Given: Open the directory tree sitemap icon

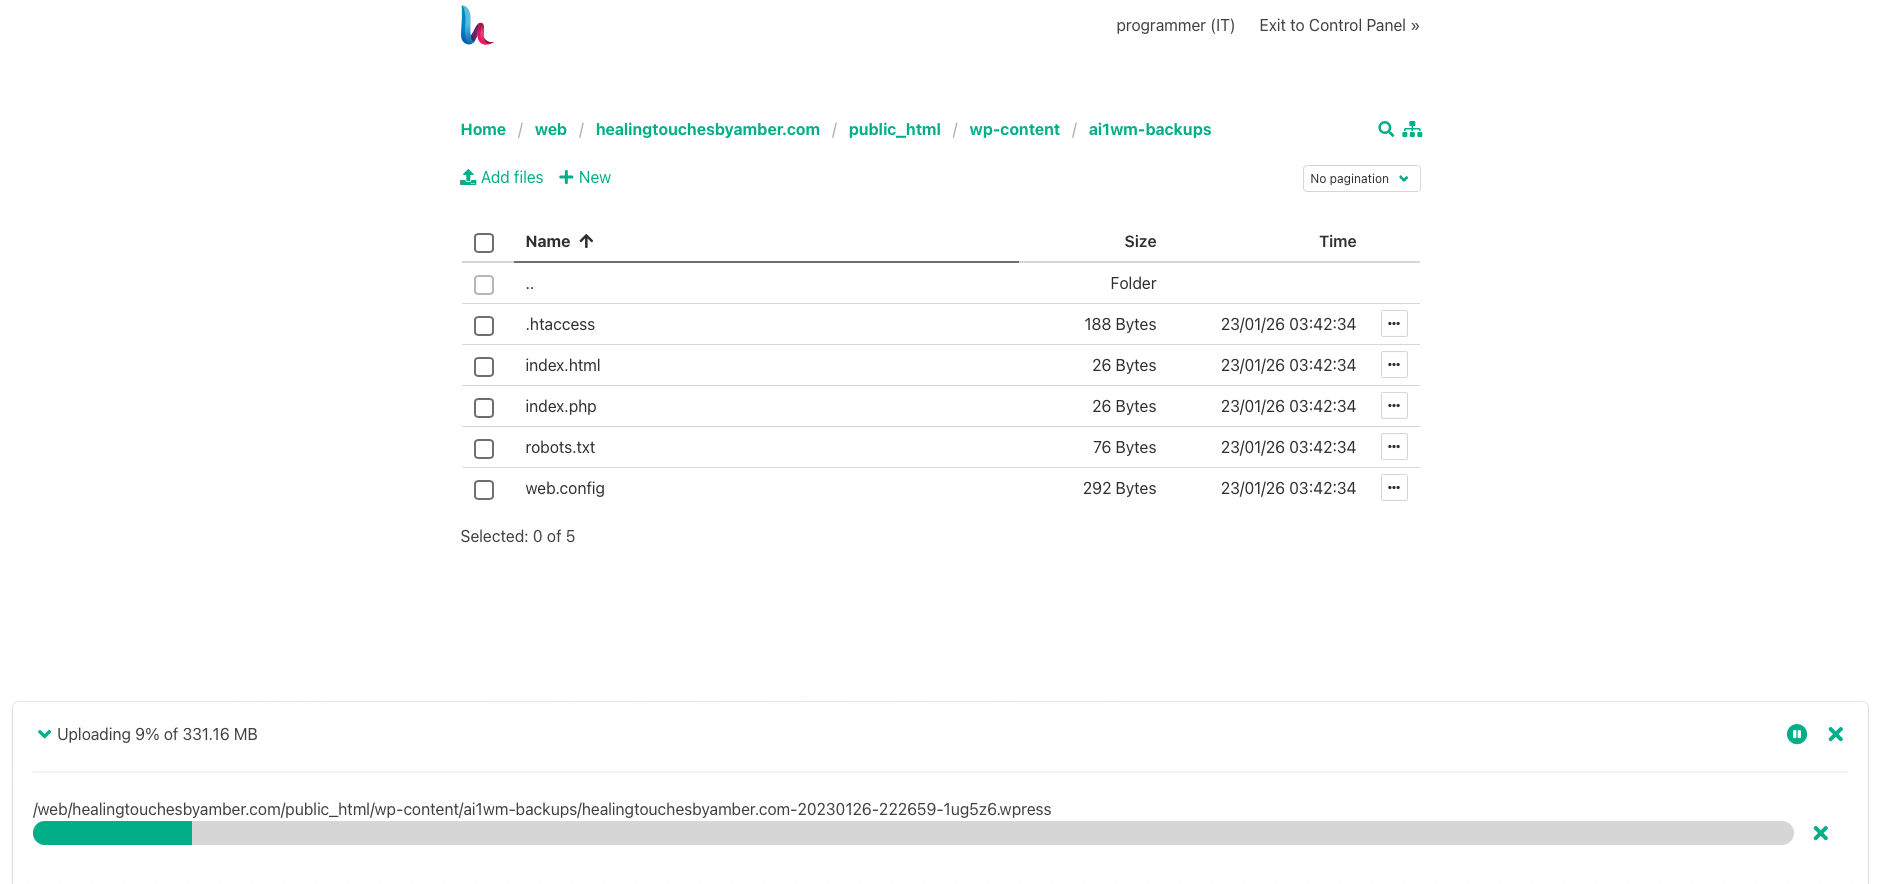Looking at the screenshot, I should click(1412, 129).
